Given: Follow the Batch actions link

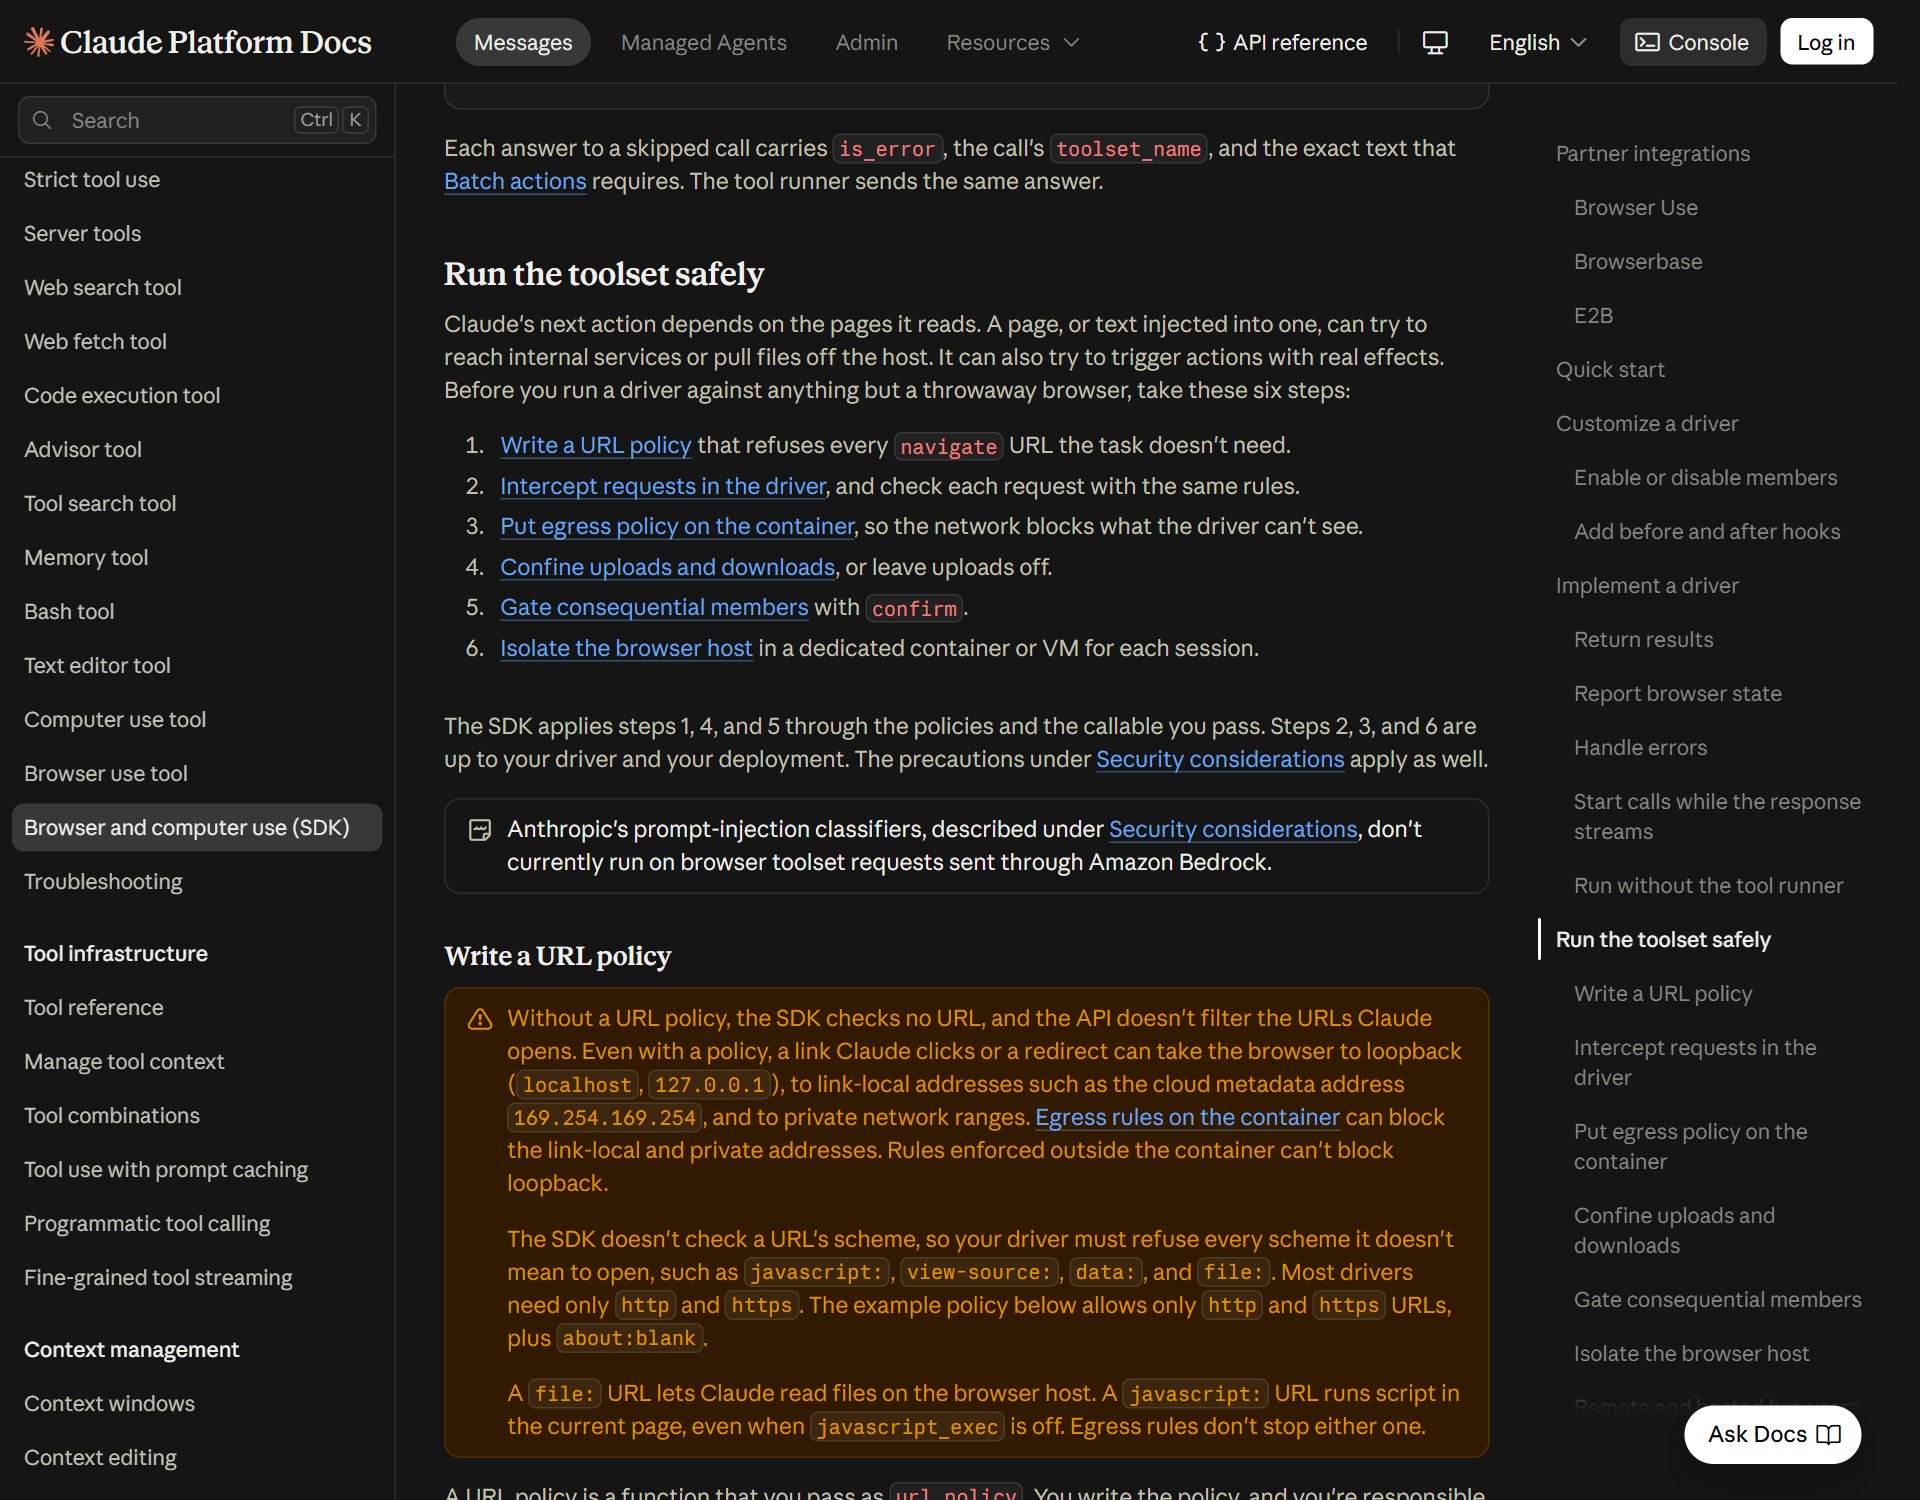Looking at the screenshot, I should pyautogui.click(x=515, y=181).
